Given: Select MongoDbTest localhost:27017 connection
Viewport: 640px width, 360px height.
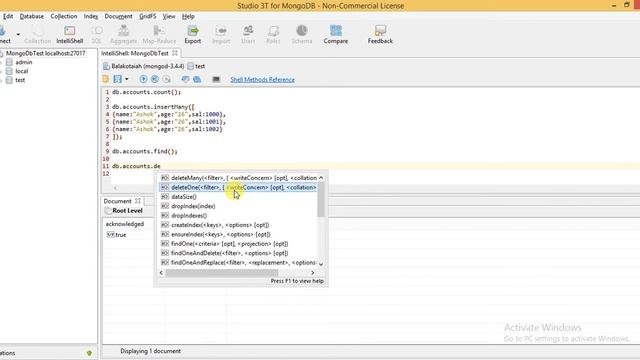Looking at the screenshot, I should [45, 53].
